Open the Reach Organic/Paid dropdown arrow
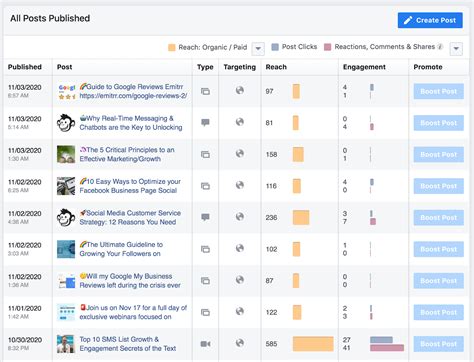The width and height of the screenshot is (474, 362). click(x=258, y=49)
